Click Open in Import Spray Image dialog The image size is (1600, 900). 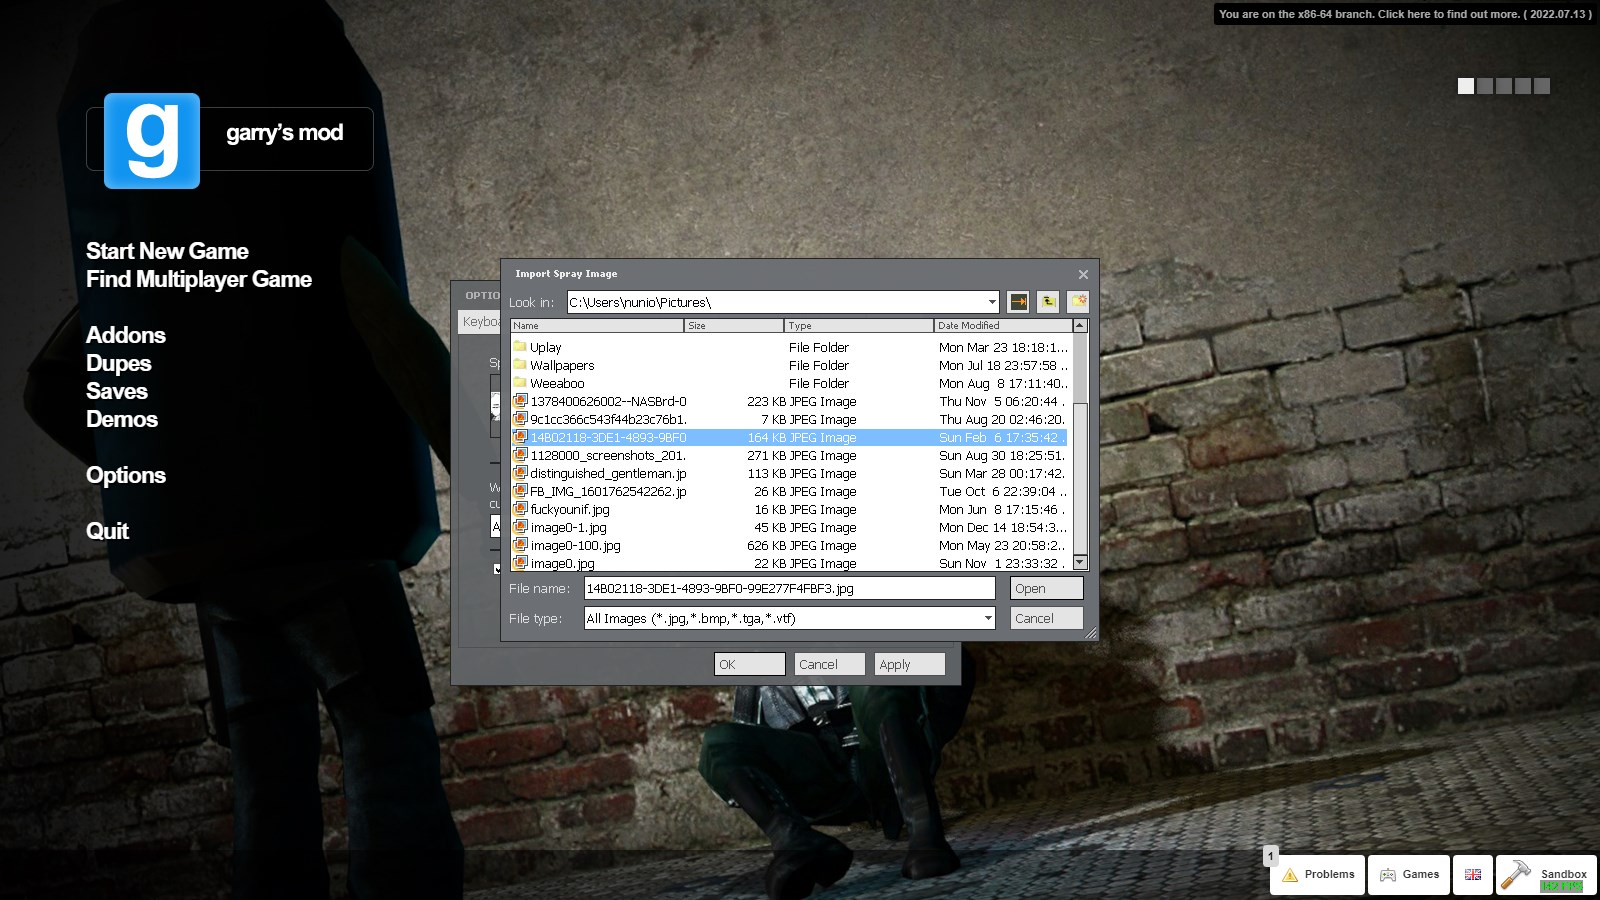1046,589
